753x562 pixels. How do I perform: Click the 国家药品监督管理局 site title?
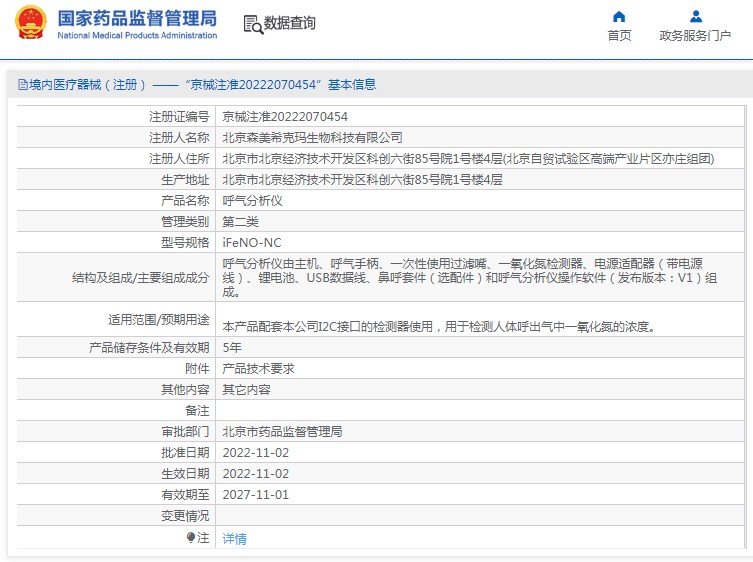(137, 18)
